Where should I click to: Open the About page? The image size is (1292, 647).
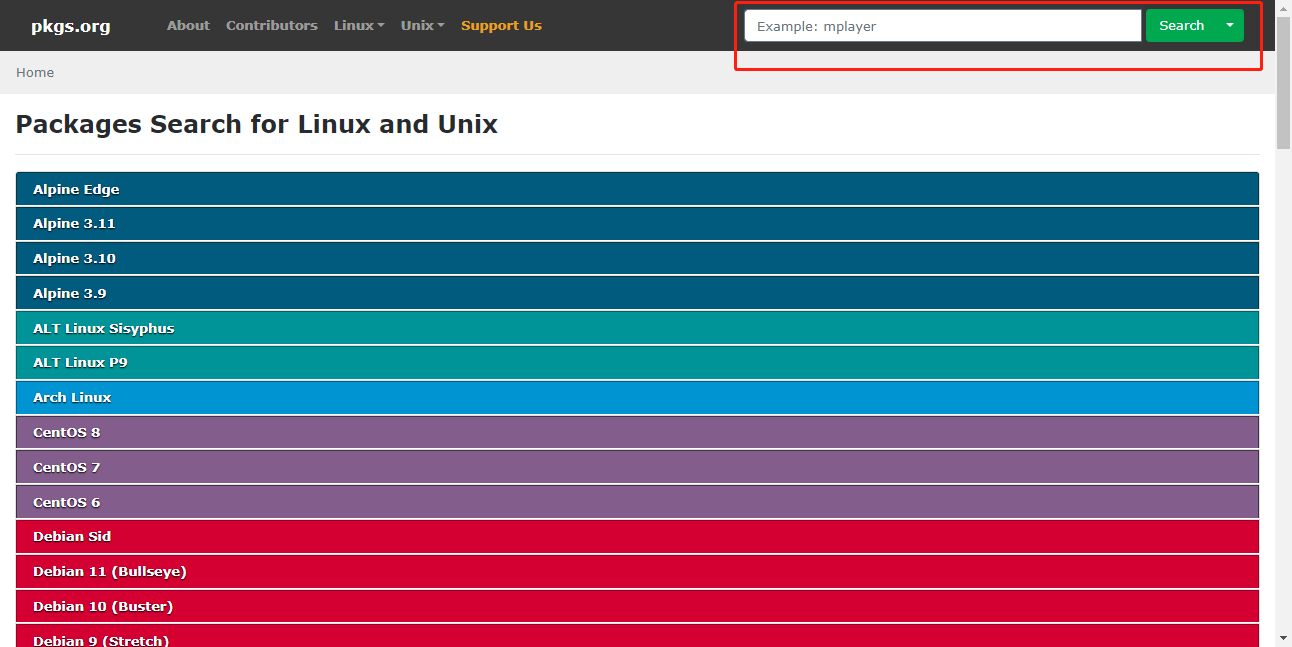click(x=188, y=25)
